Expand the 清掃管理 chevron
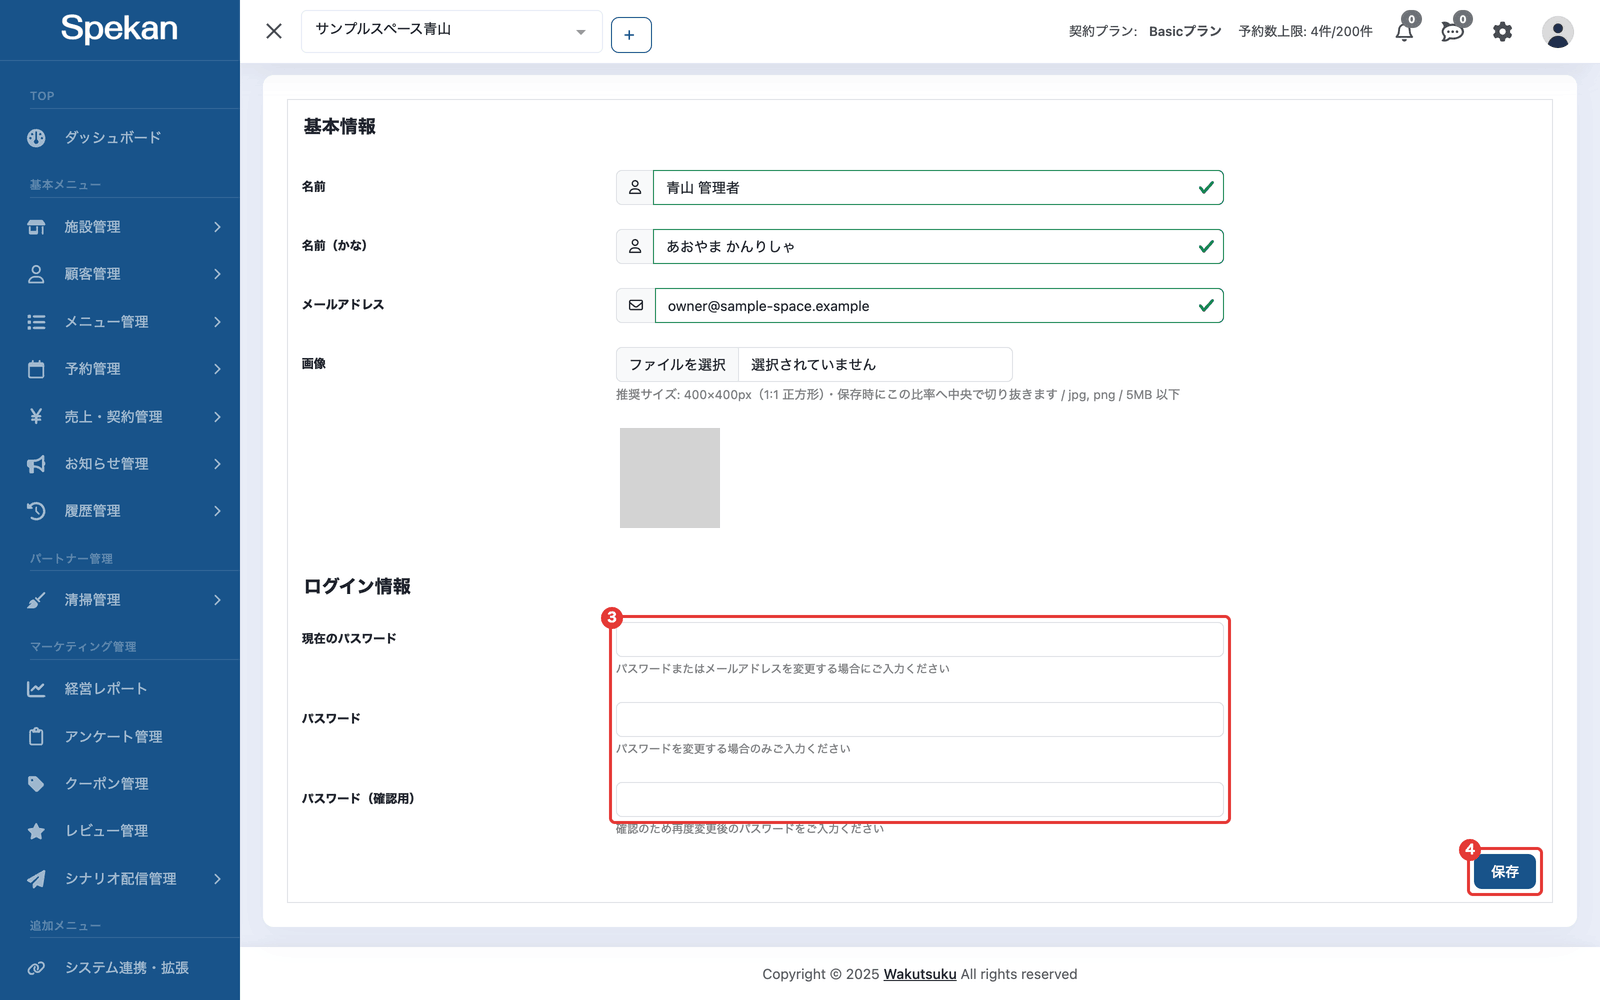This screenshot has height=1000, width=1600. [x=217, y=600]
